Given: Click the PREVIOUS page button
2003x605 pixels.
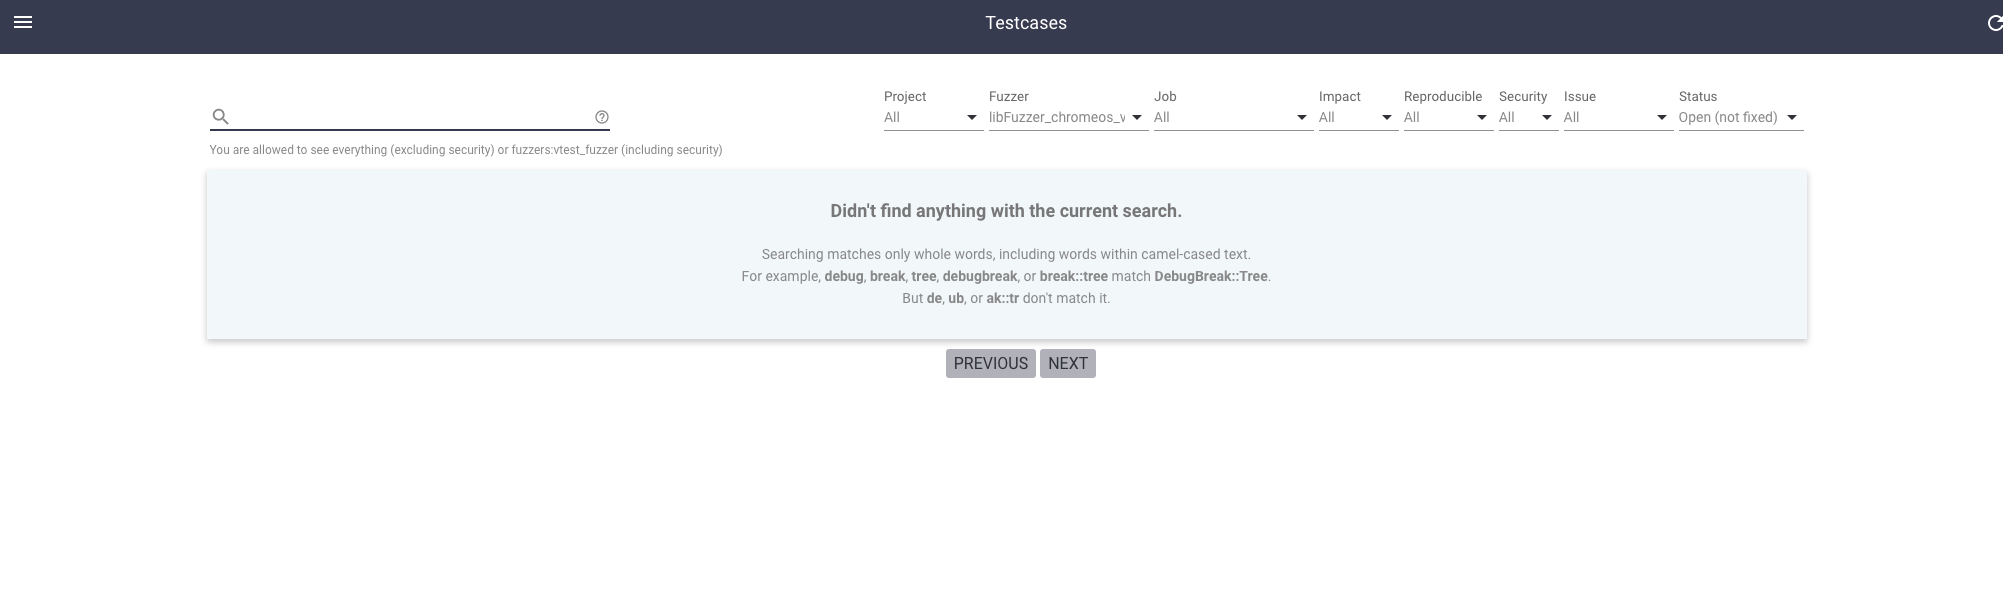Looking at the screenshot, I should point(991,363).
